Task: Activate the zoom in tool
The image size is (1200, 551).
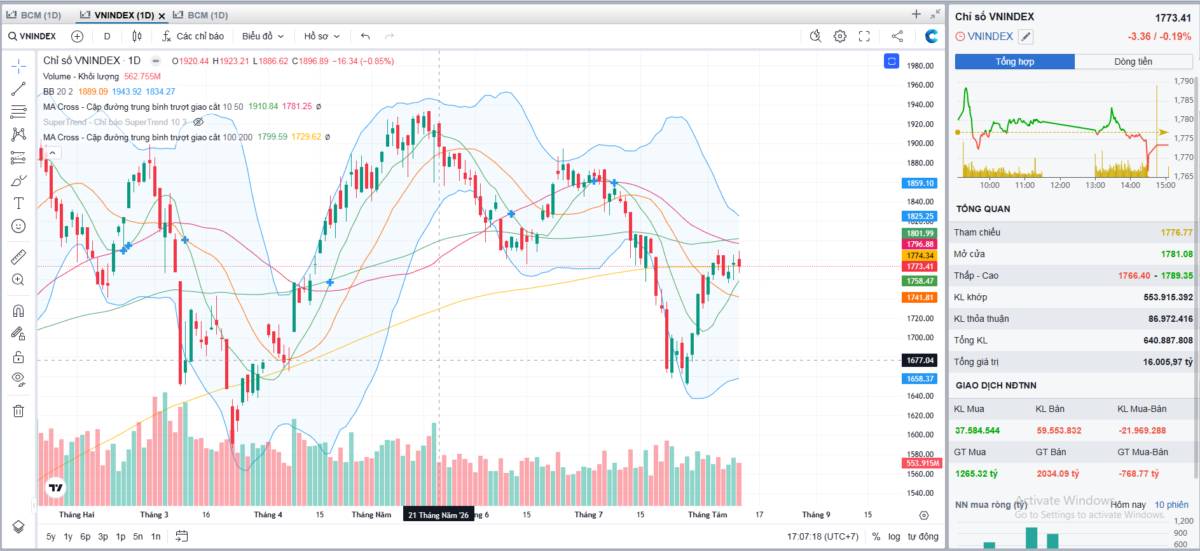Action: pos(18,280)
